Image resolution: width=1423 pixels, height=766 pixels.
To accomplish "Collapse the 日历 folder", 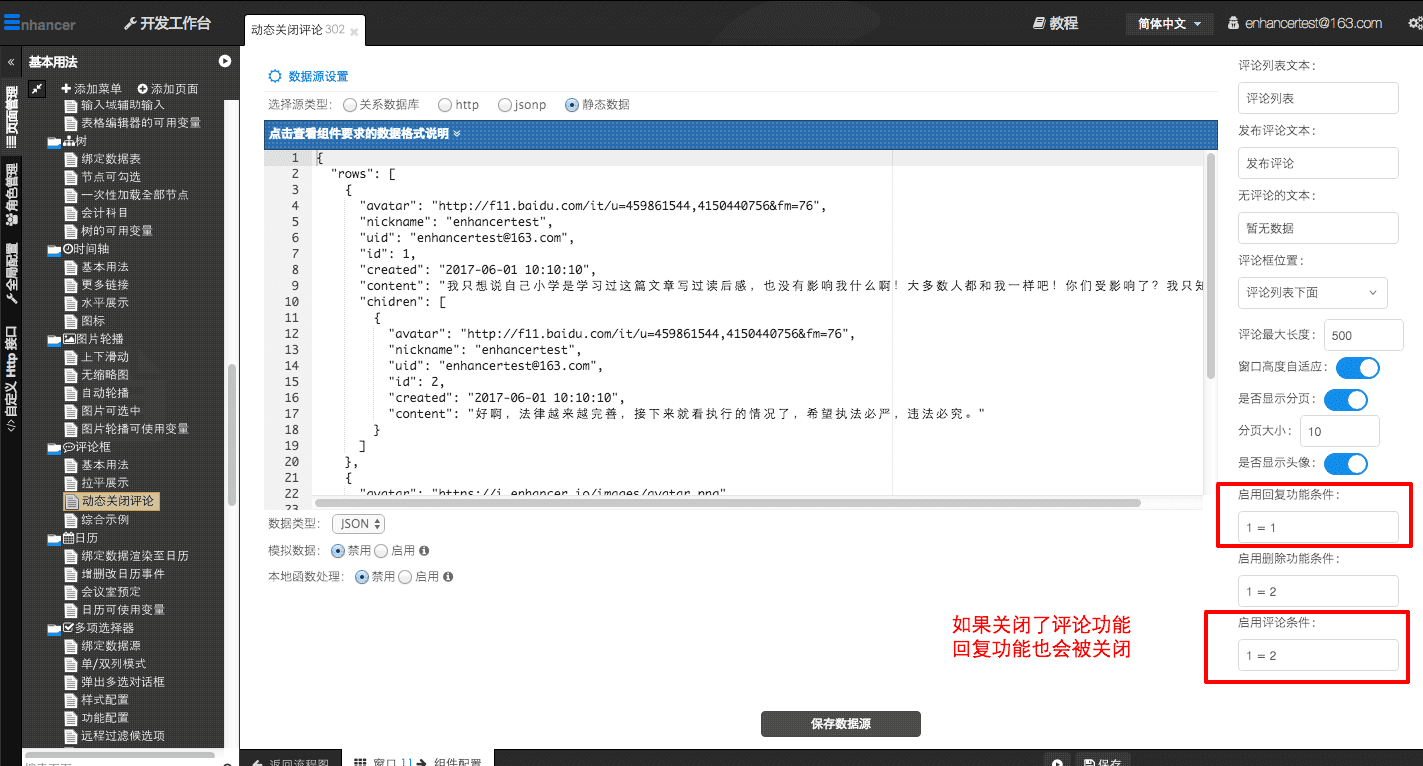I will point(54,538).
